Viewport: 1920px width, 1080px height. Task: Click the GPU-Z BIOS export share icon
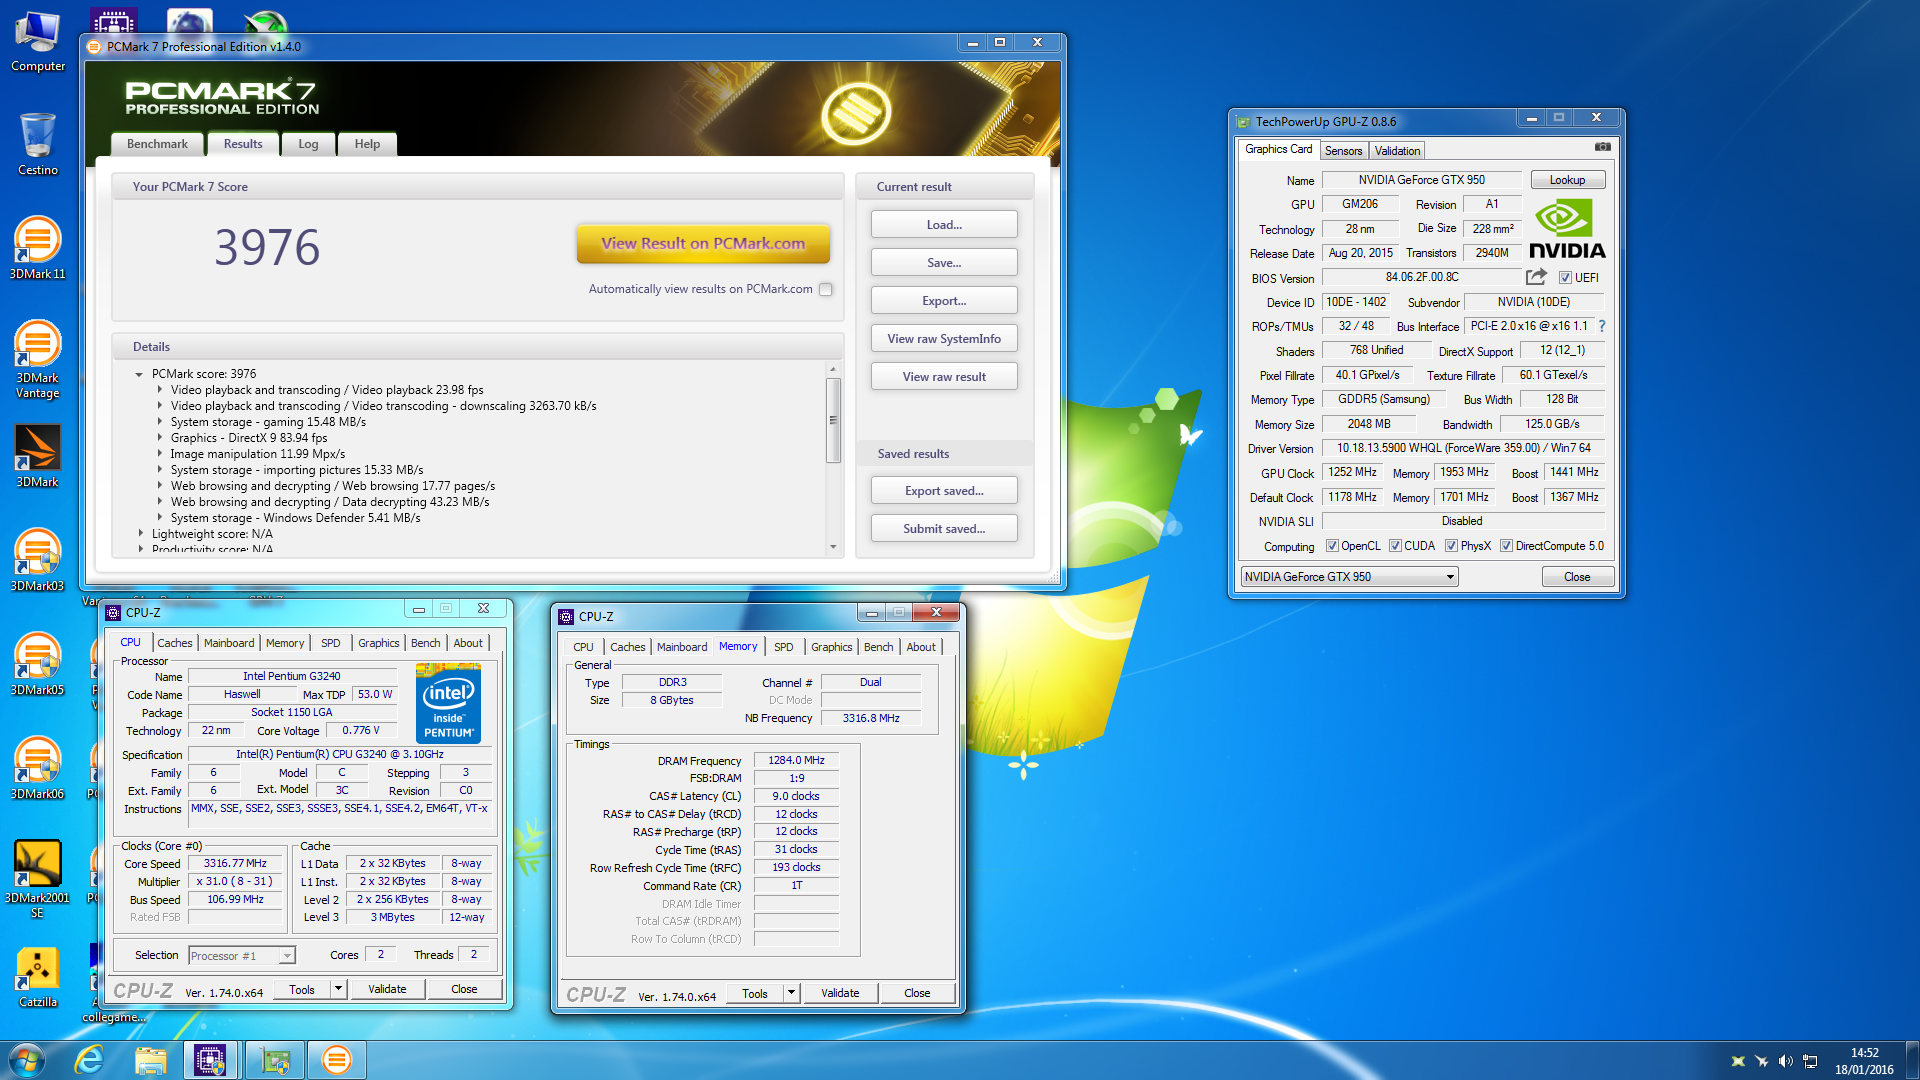pyautogui.click(x=1536, y=277)
